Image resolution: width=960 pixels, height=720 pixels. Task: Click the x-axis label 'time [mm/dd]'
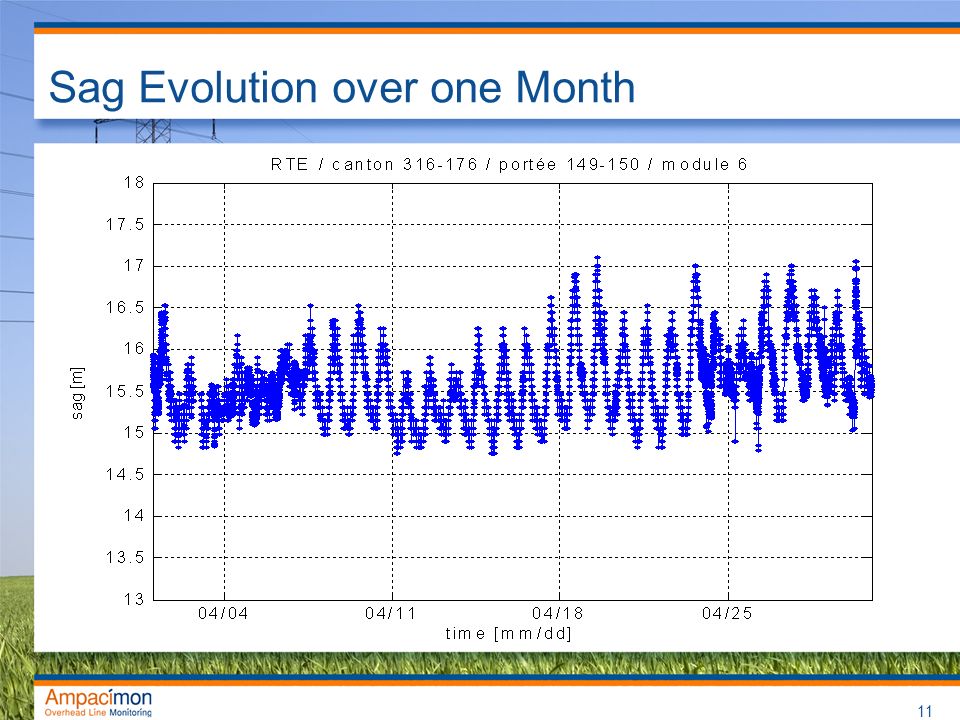click(508, 633)
